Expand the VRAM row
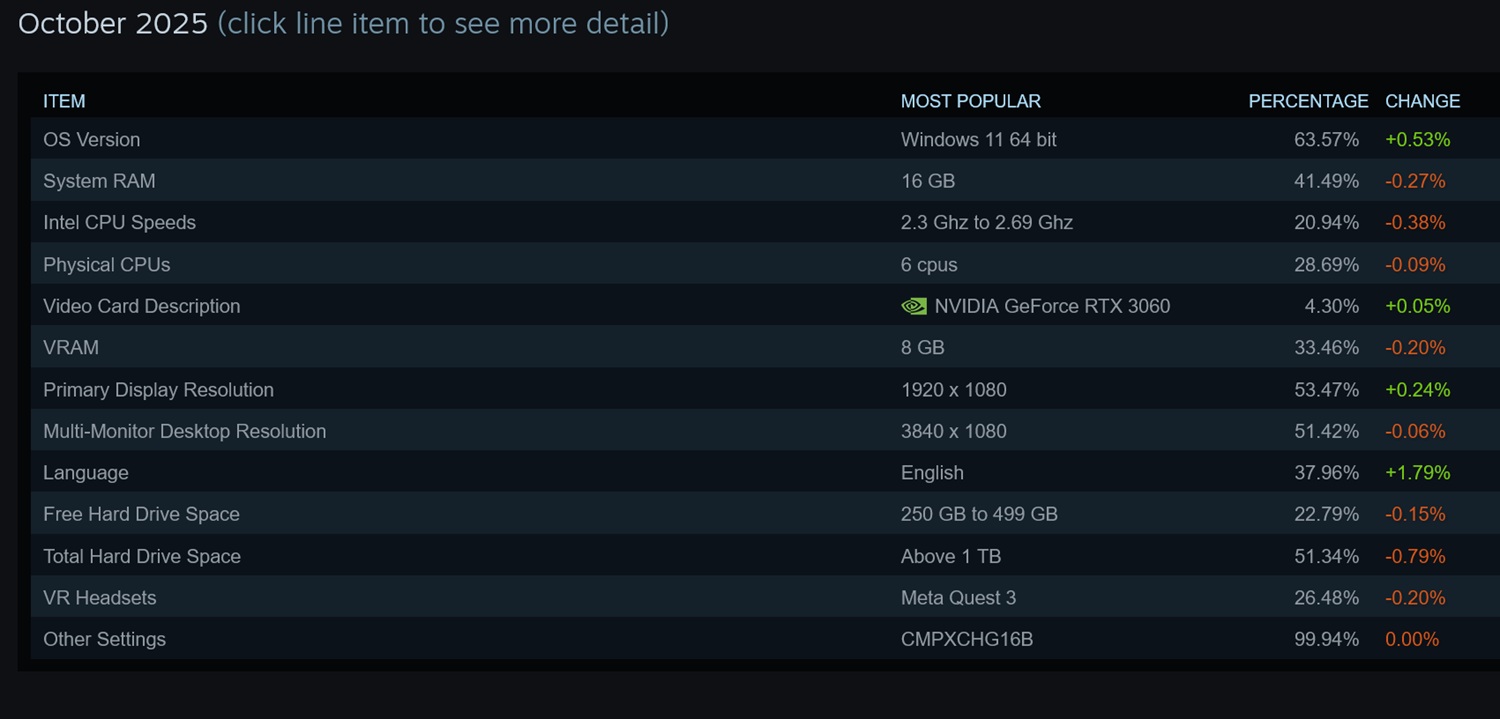The image size is (1500, 719). click(x=71, y=348)
